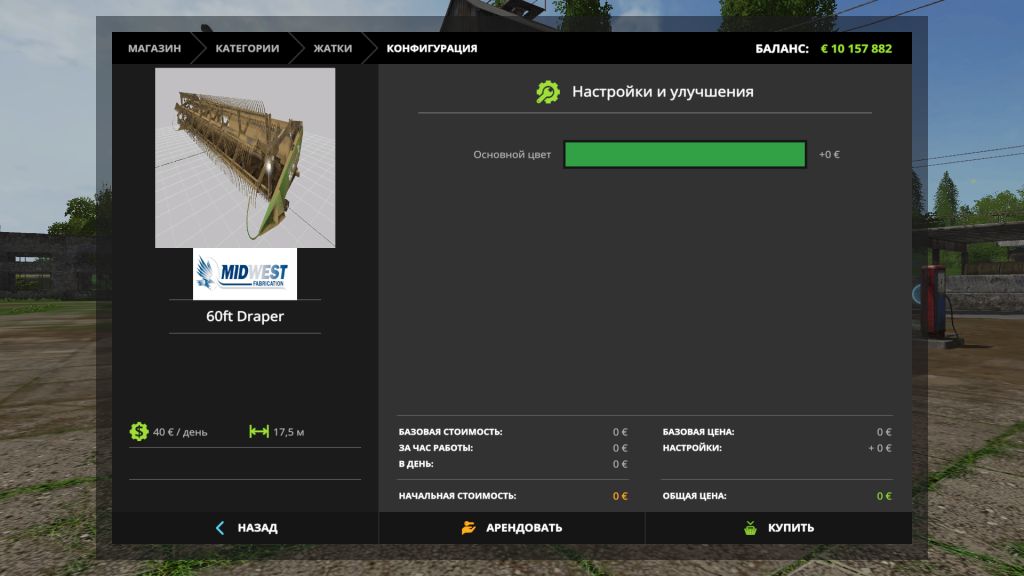The image size is (1024, 576).
Task: Click the green gear settings icon
Action: pos(548,92)
